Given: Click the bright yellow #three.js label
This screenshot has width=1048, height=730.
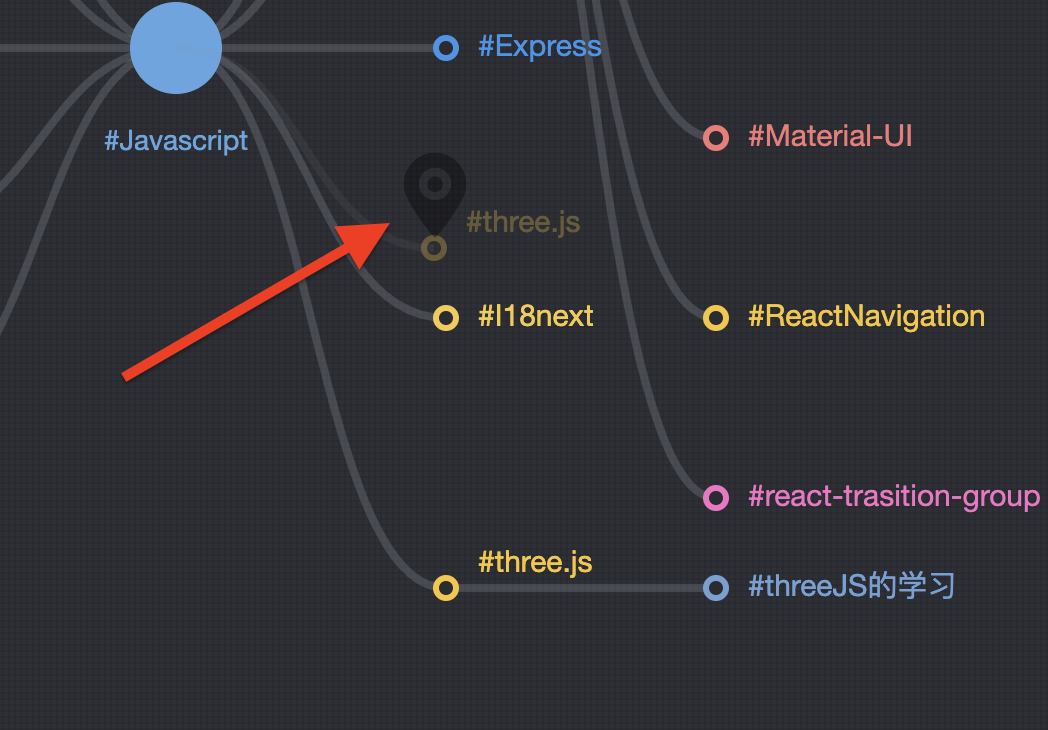Looking at the screenshot, I should (x=535, y=562).
